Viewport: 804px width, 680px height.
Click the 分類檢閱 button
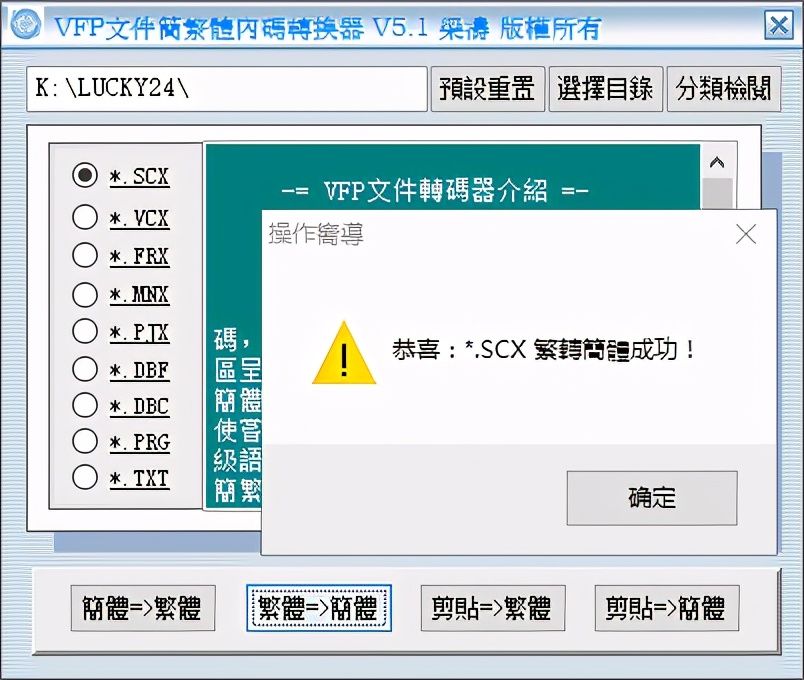pos(723,89)
